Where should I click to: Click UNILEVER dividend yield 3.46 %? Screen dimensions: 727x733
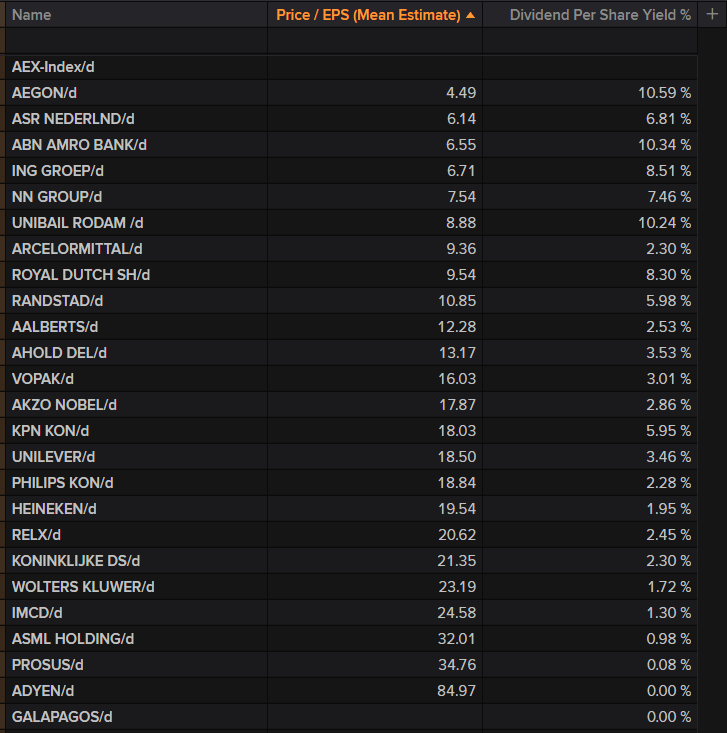point(669,457)
